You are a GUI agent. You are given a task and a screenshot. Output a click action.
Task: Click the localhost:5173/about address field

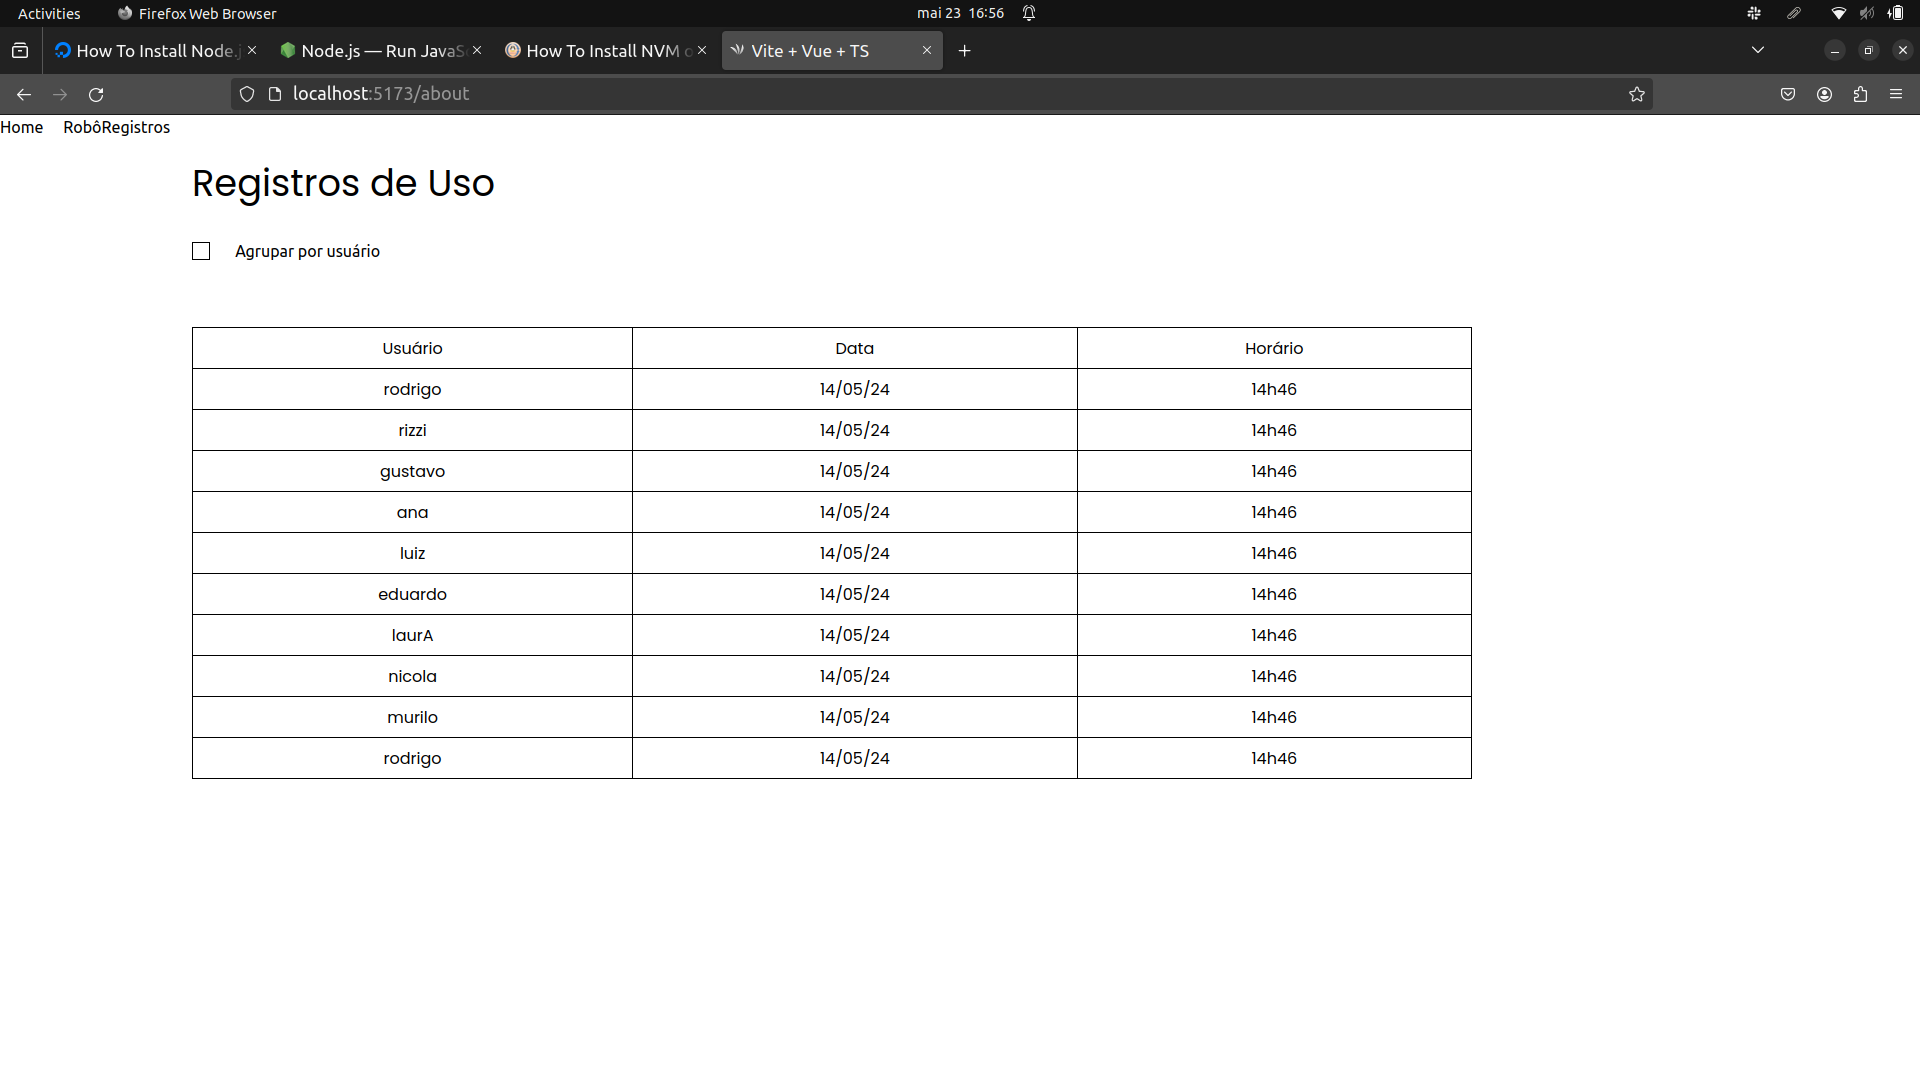click(x=940, y=94)
